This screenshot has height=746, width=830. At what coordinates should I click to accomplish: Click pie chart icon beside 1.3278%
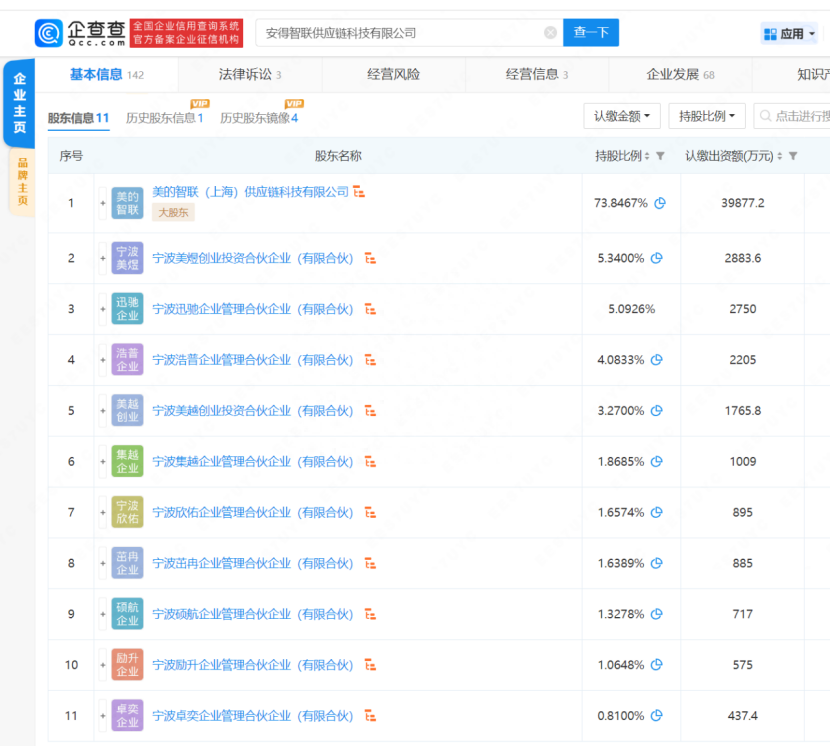point(656,614)
